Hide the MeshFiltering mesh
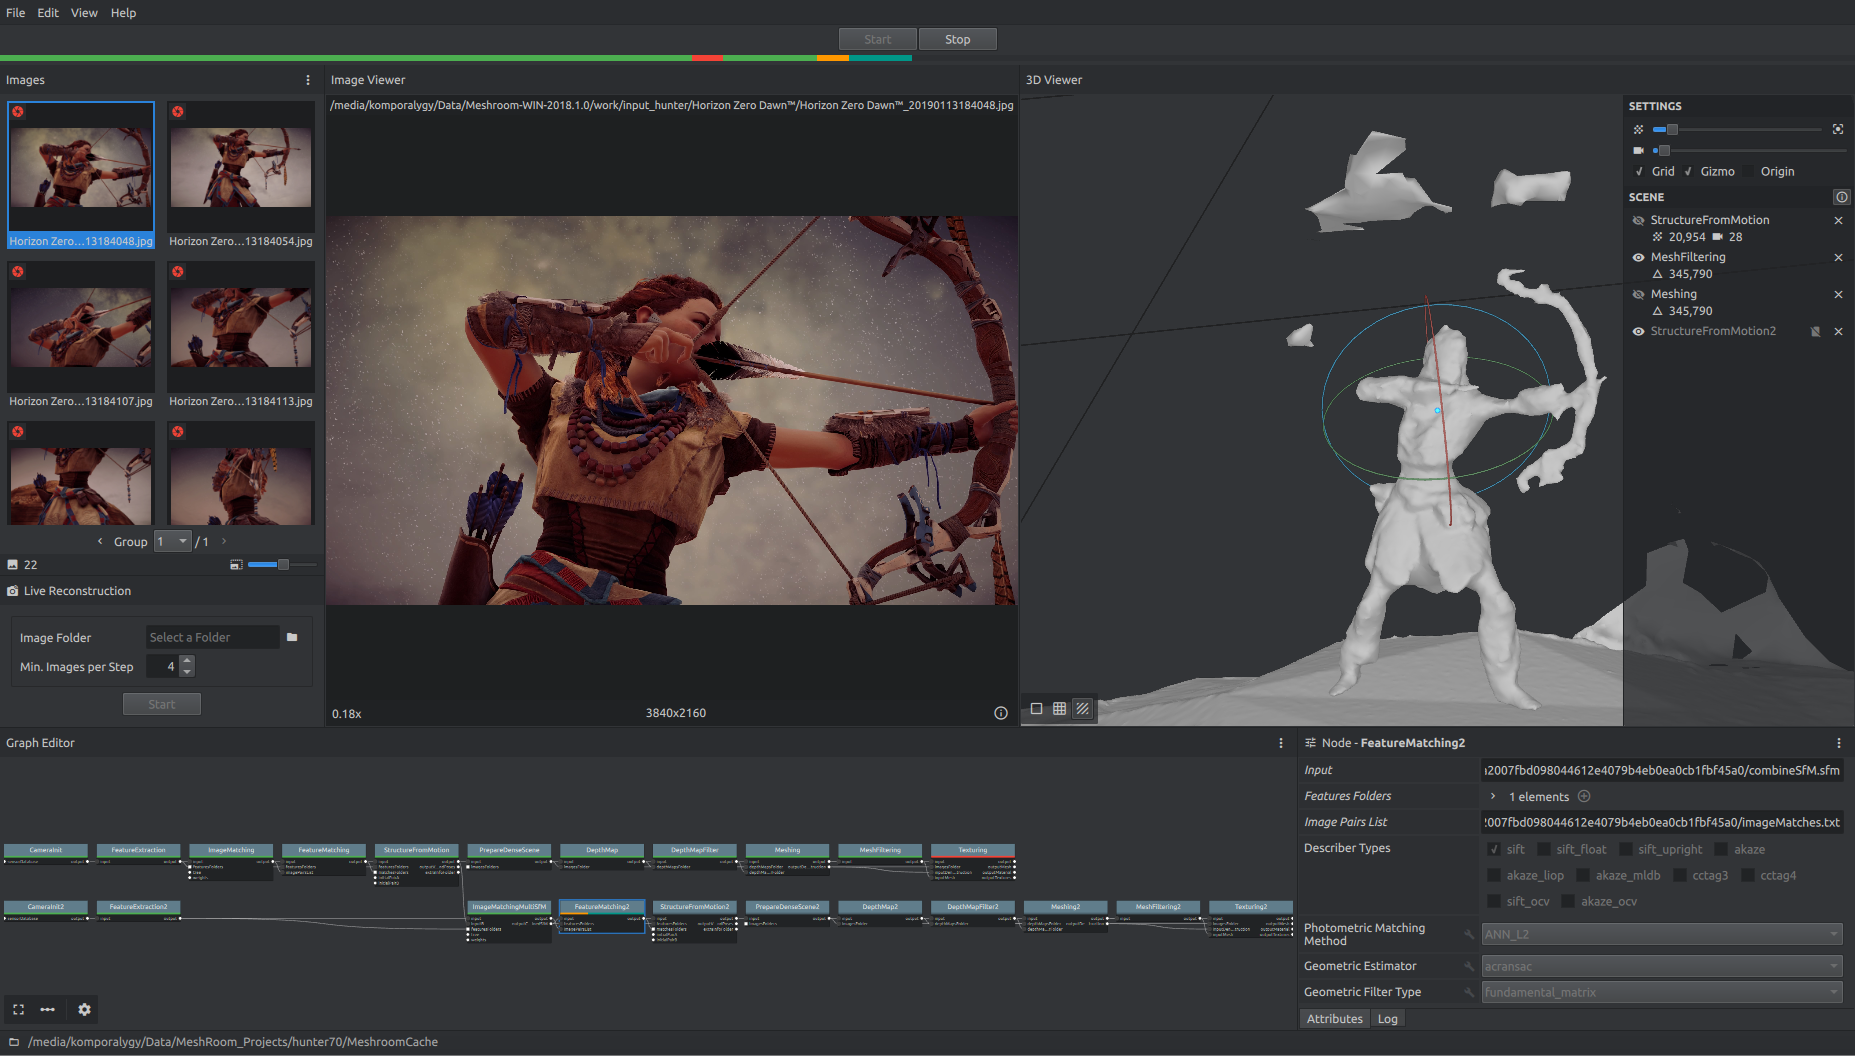The height and width of the screenshot is (1056, 1855). click(1638, 257)
